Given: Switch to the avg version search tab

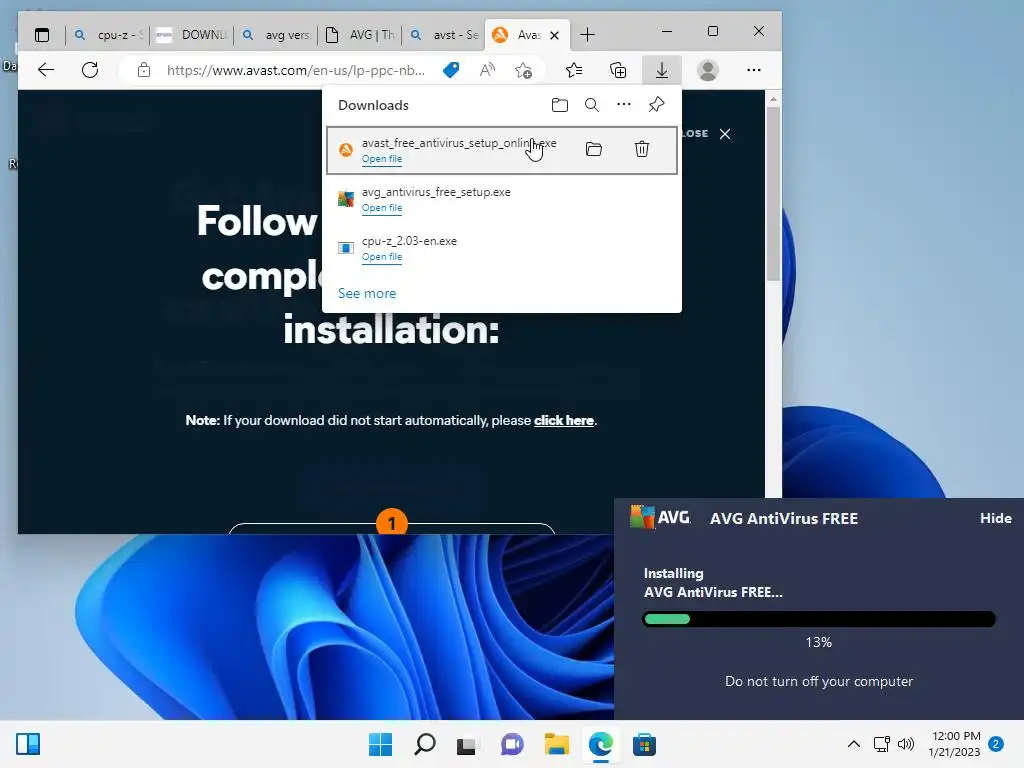Looking at the screenshot, I should tap(277, 35).
